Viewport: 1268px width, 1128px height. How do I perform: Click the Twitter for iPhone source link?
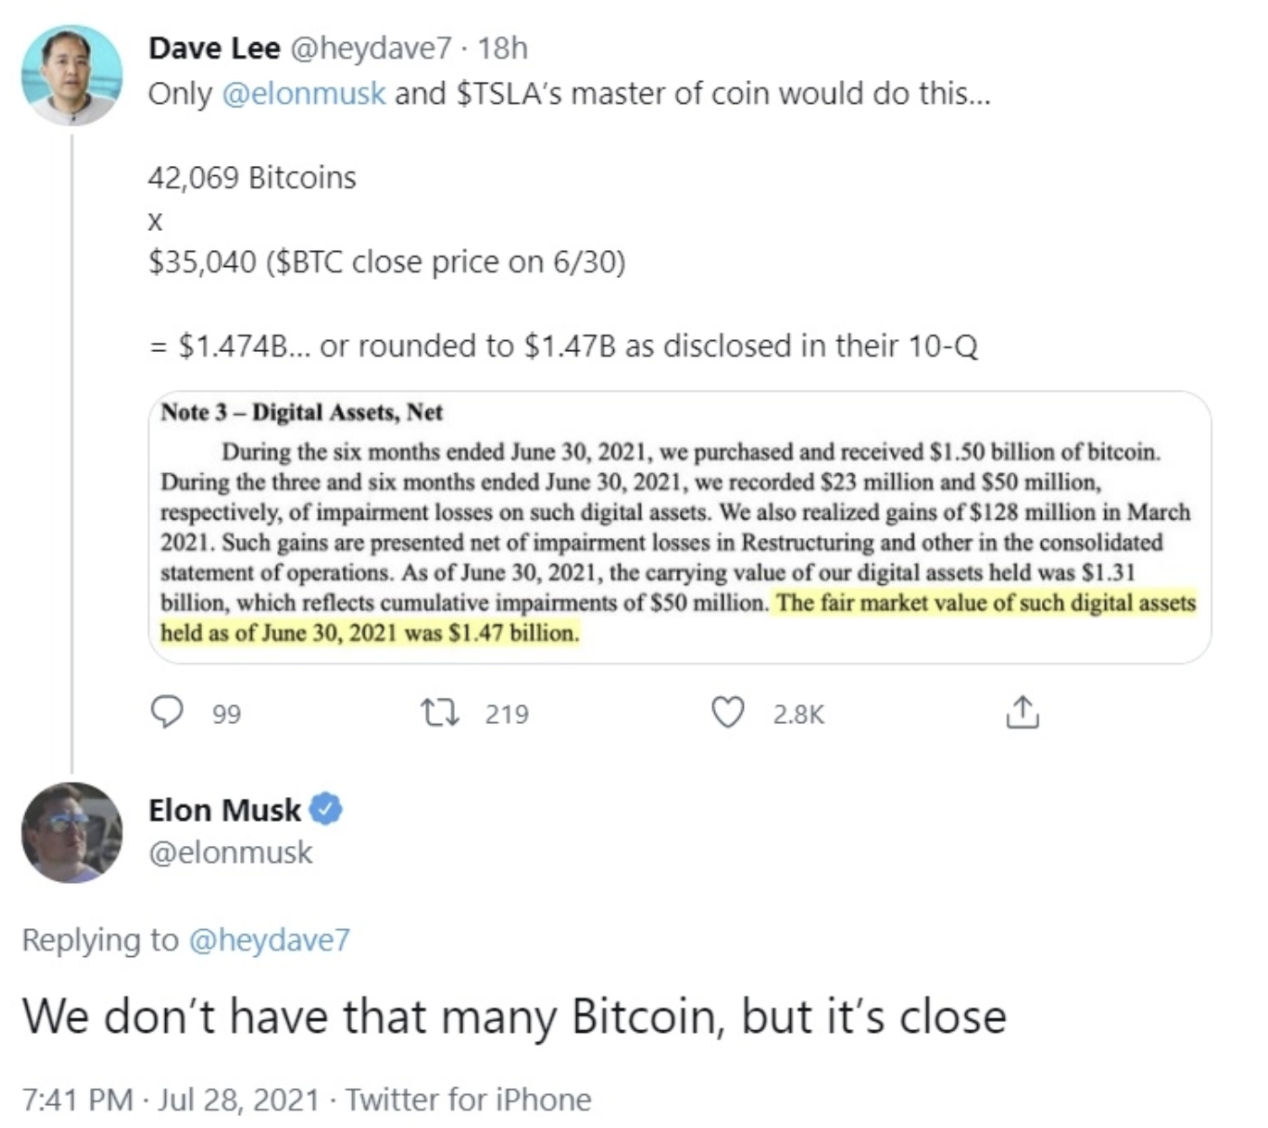pos(469,1100)
